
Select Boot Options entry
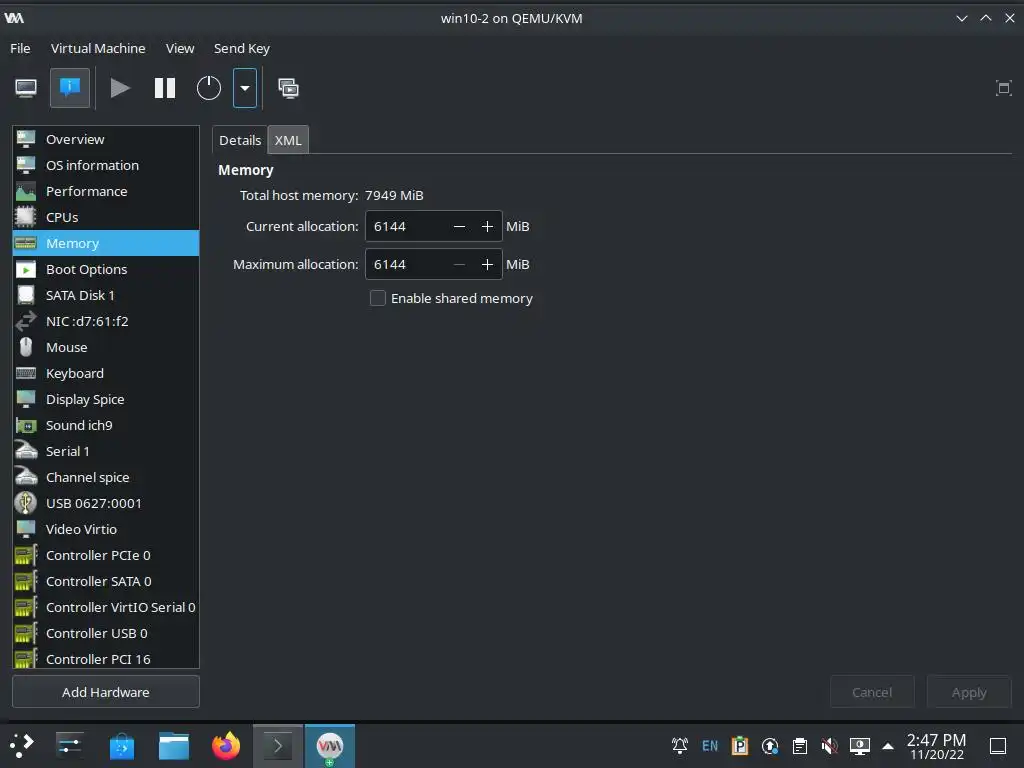pos(106,269)
